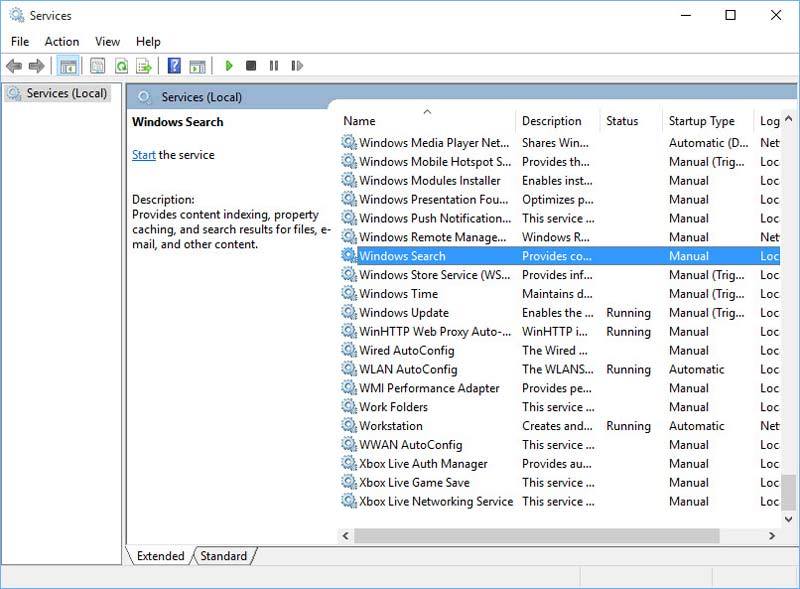
Task: Open the Action menu
Action: [62, 41]
